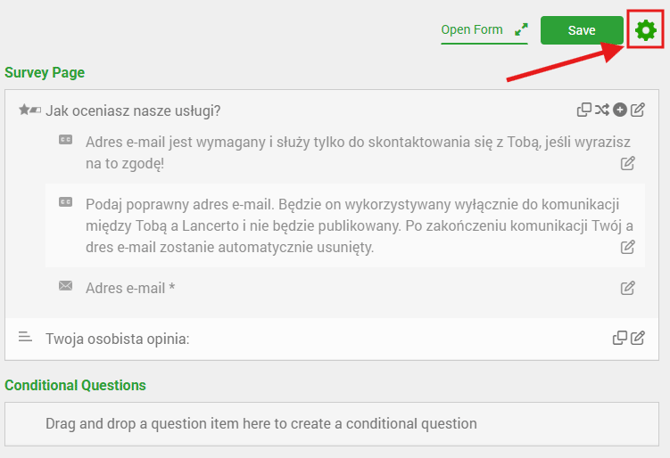Edit the 'Twoja osobista opinia' question

coord(638,338)
